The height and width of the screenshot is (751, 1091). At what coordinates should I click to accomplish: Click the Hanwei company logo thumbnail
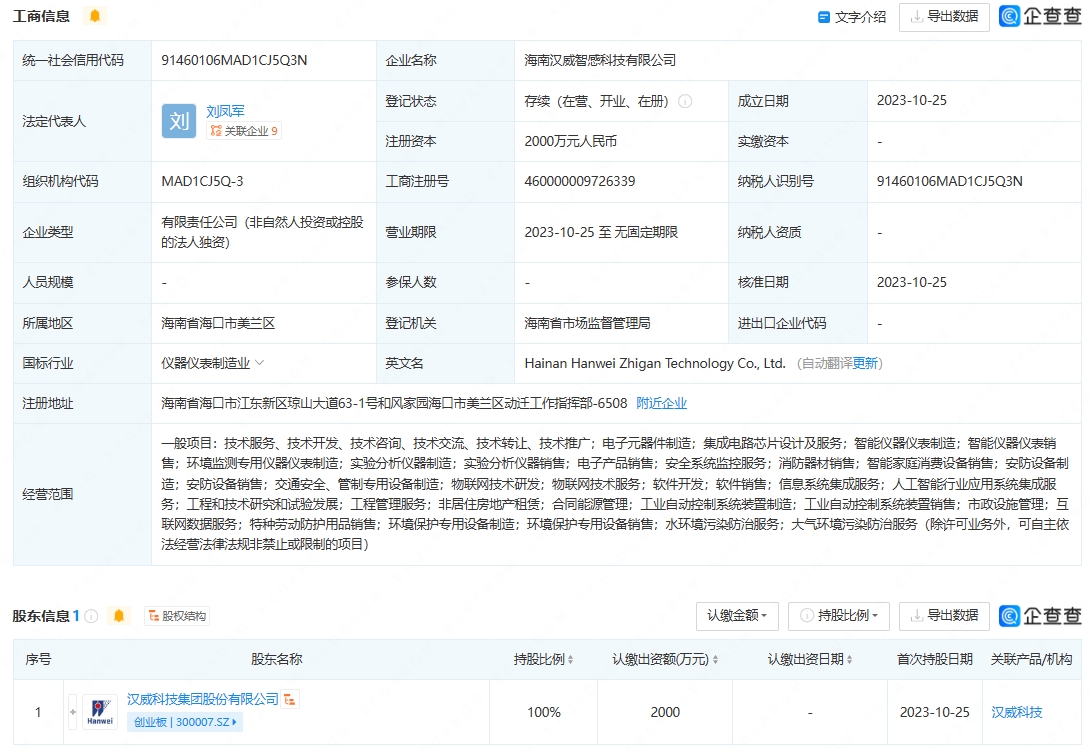[x=99, y=712]
